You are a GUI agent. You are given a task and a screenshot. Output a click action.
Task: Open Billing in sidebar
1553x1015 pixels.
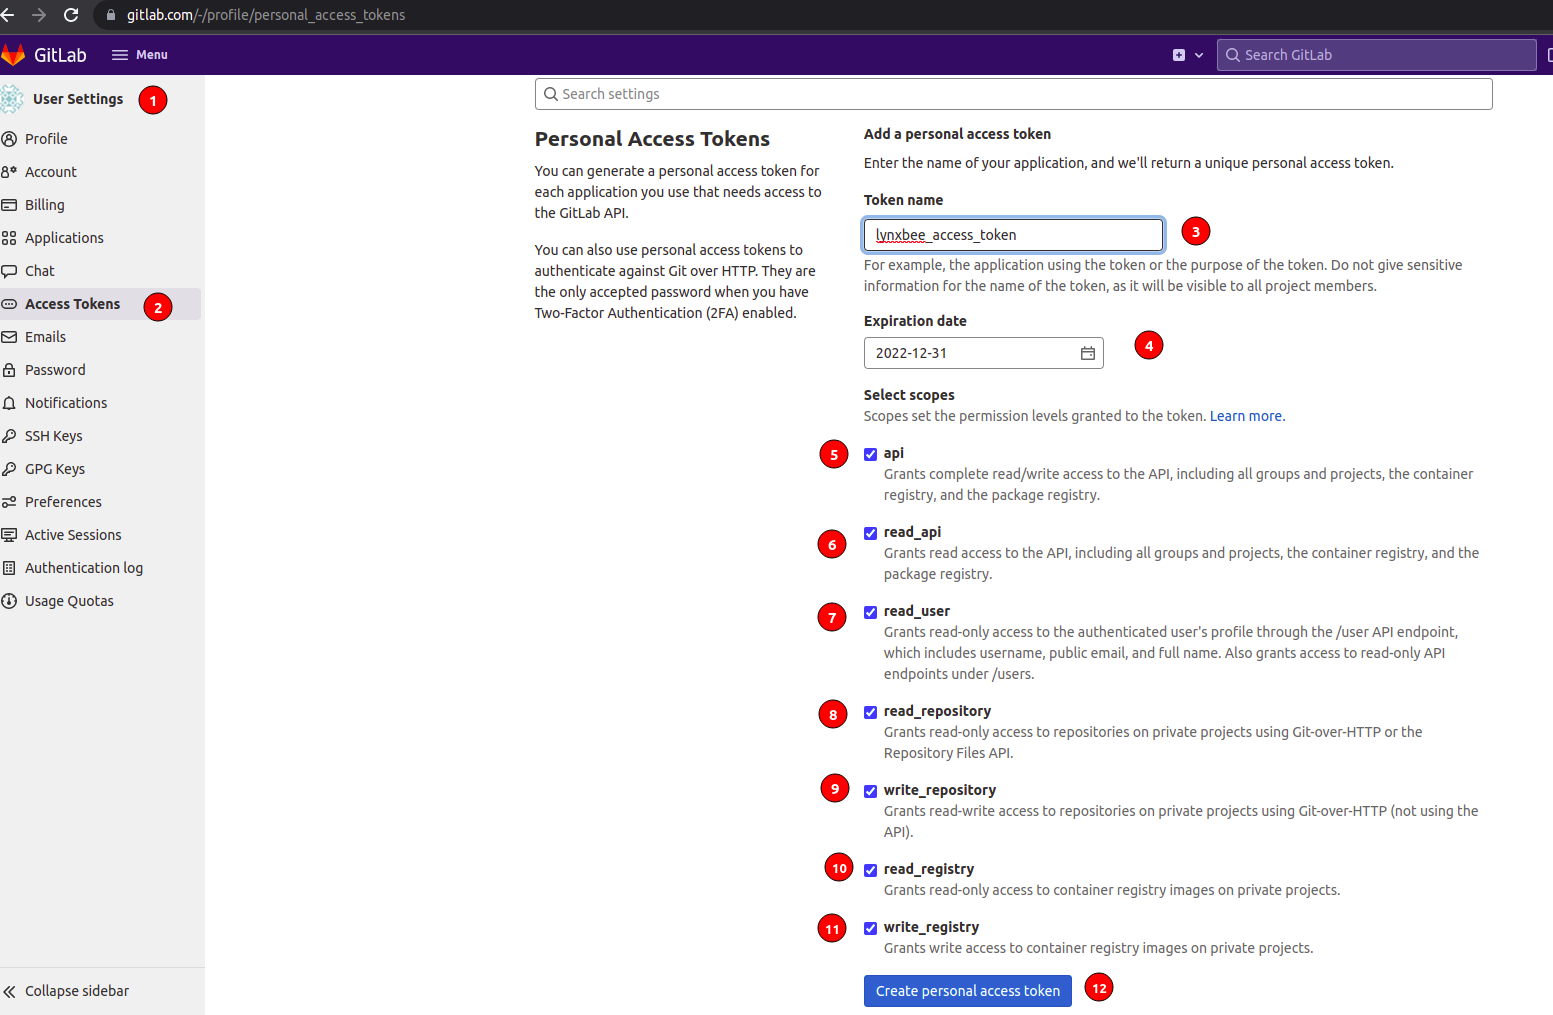coord(45,205)
